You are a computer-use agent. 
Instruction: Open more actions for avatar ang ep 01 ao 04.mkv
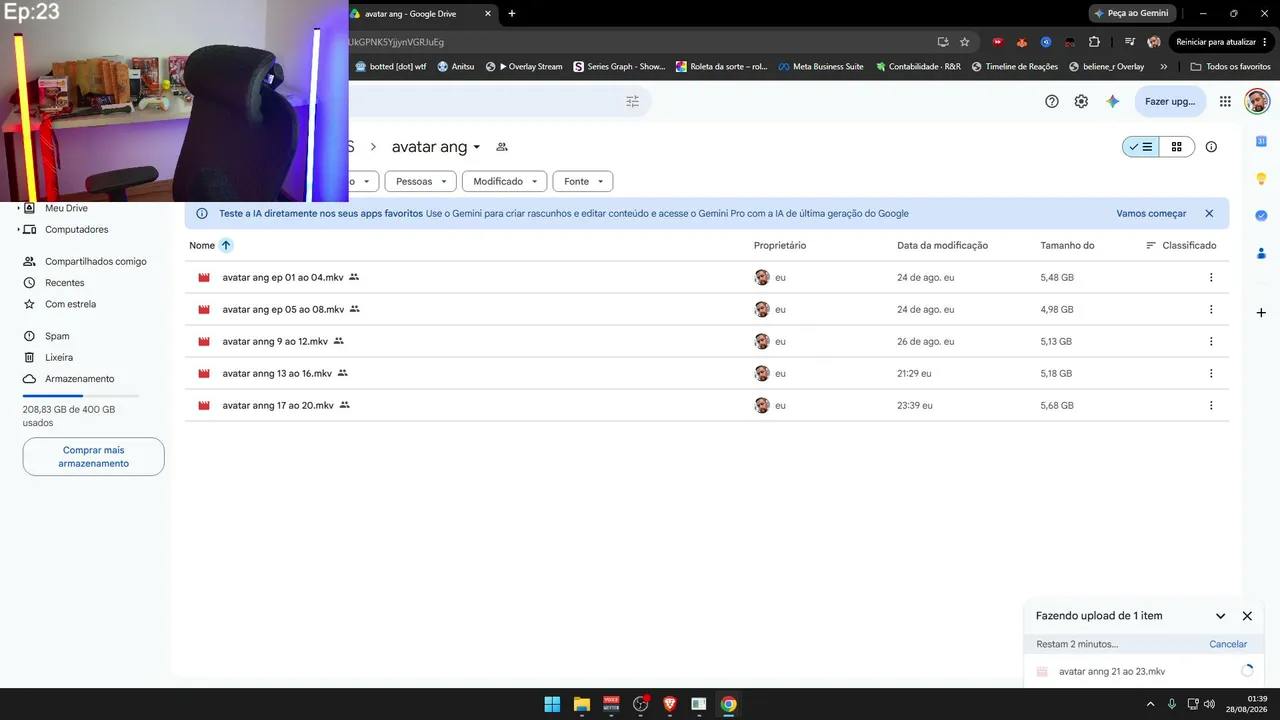click(x=1211, y=277)
